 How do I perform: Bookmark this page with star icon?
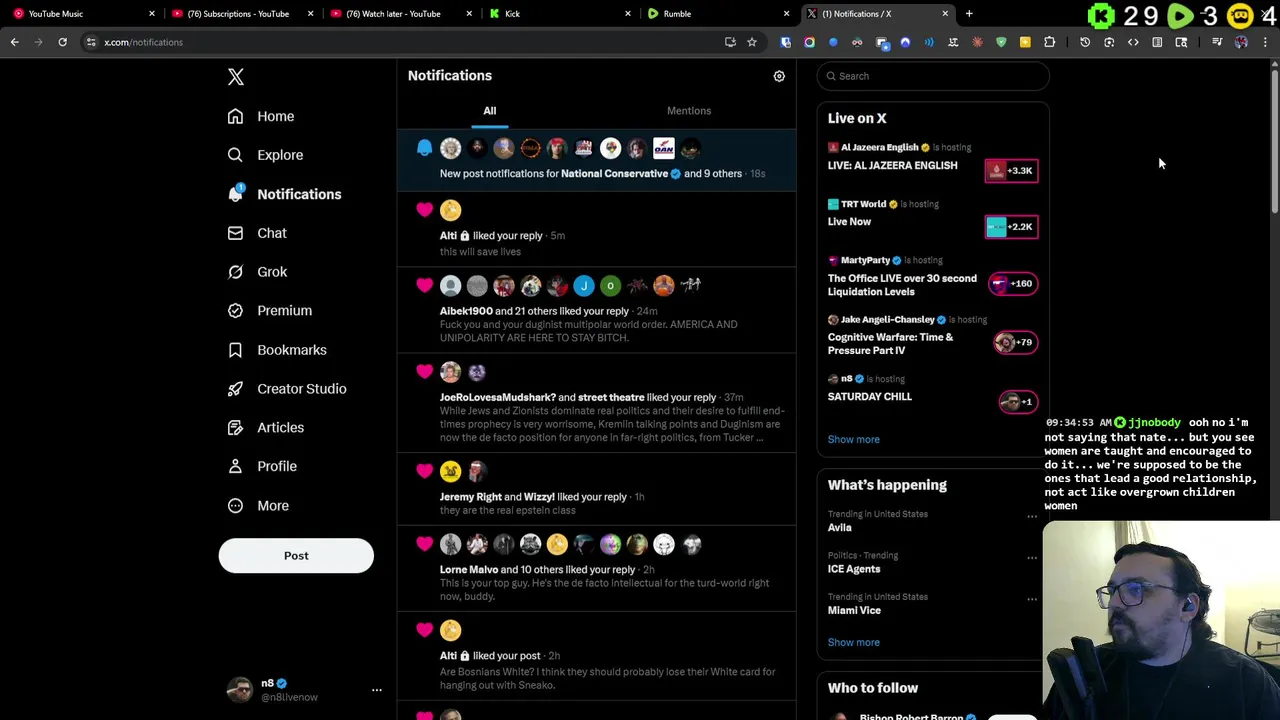752,42
